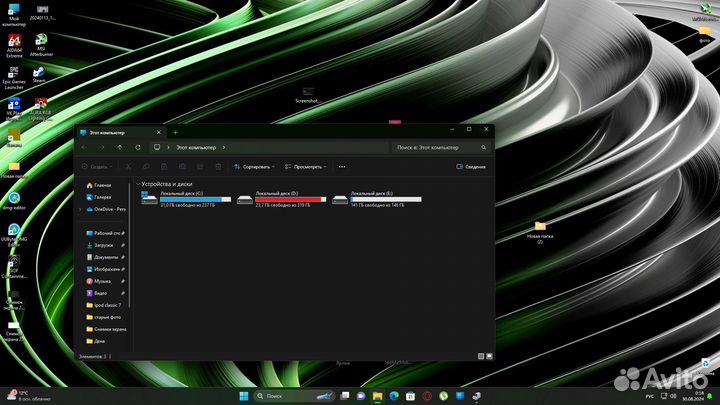This screenshot has width=720, height=405.
Task: Toggle the Сведения details pane
Action: (x=471, y=167)
